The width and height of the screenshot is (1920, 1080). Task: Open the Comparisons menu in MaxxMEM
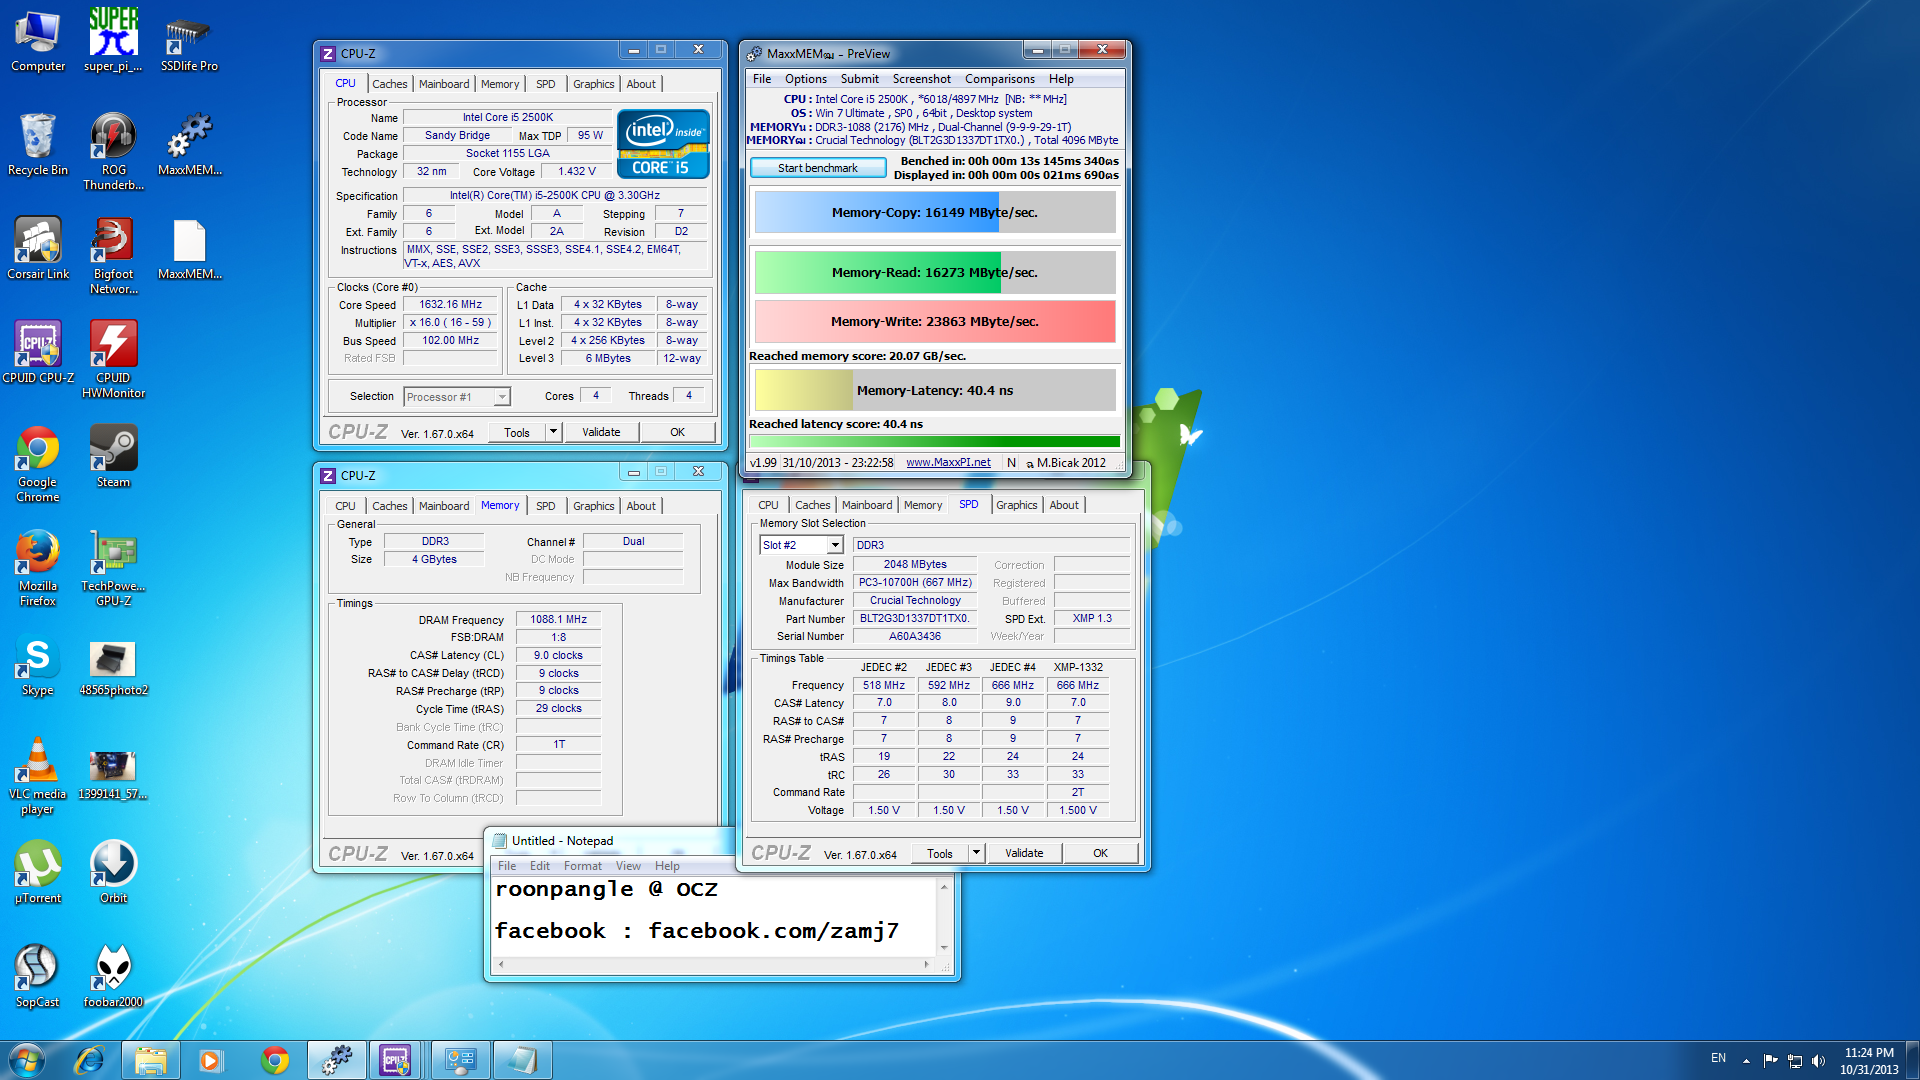pyautogui.click(x=999, y=79)
